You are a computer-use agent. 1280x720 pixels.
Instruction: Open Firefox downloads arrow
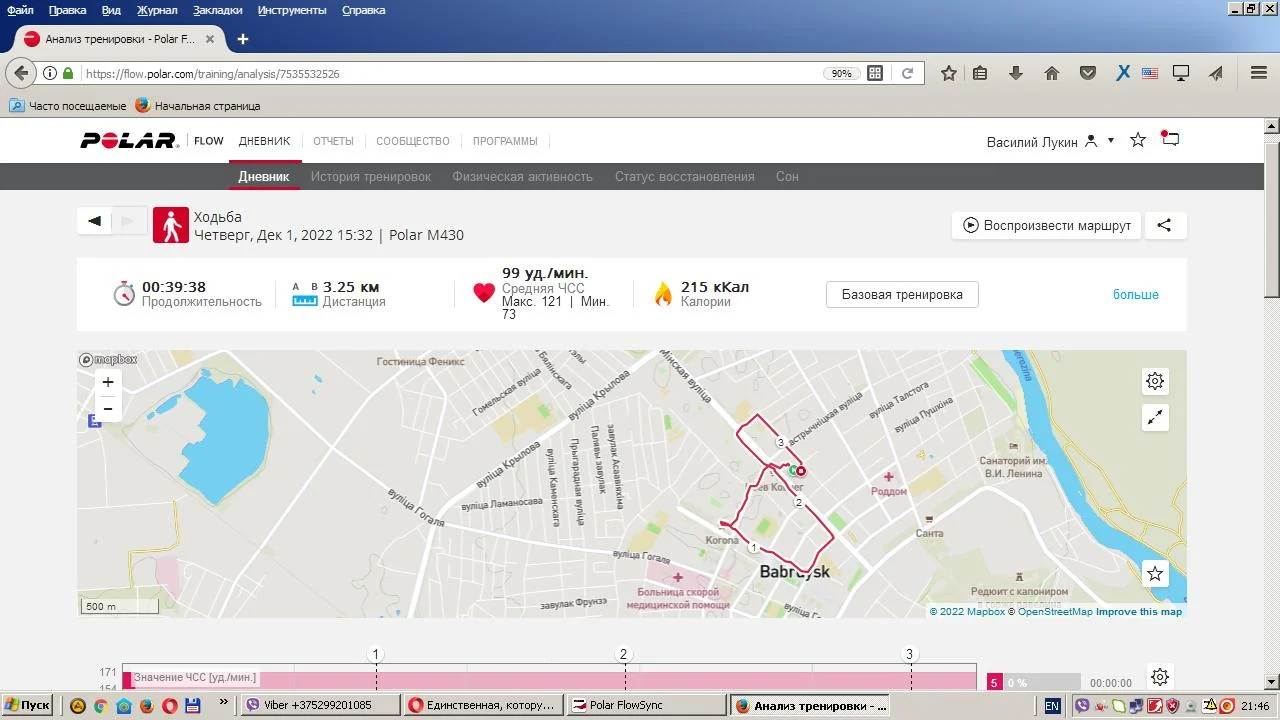[1016, 73]
